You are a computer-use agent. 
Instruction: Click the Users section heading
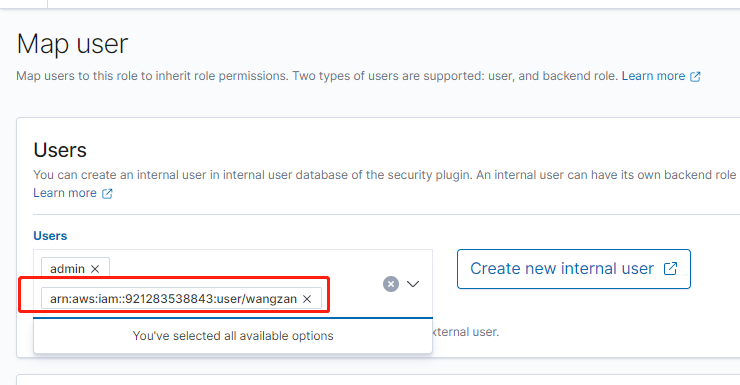pyautogui.click(x=60, y=151)
